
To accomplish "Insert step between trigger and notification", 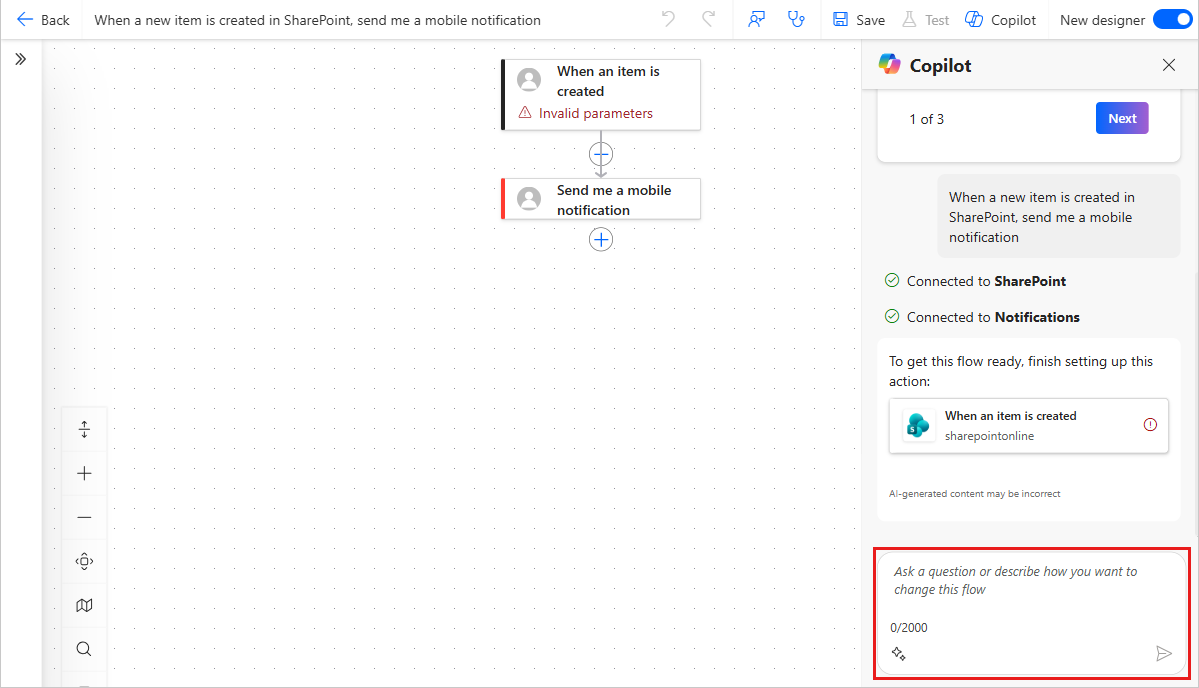I will coord(601,154).
